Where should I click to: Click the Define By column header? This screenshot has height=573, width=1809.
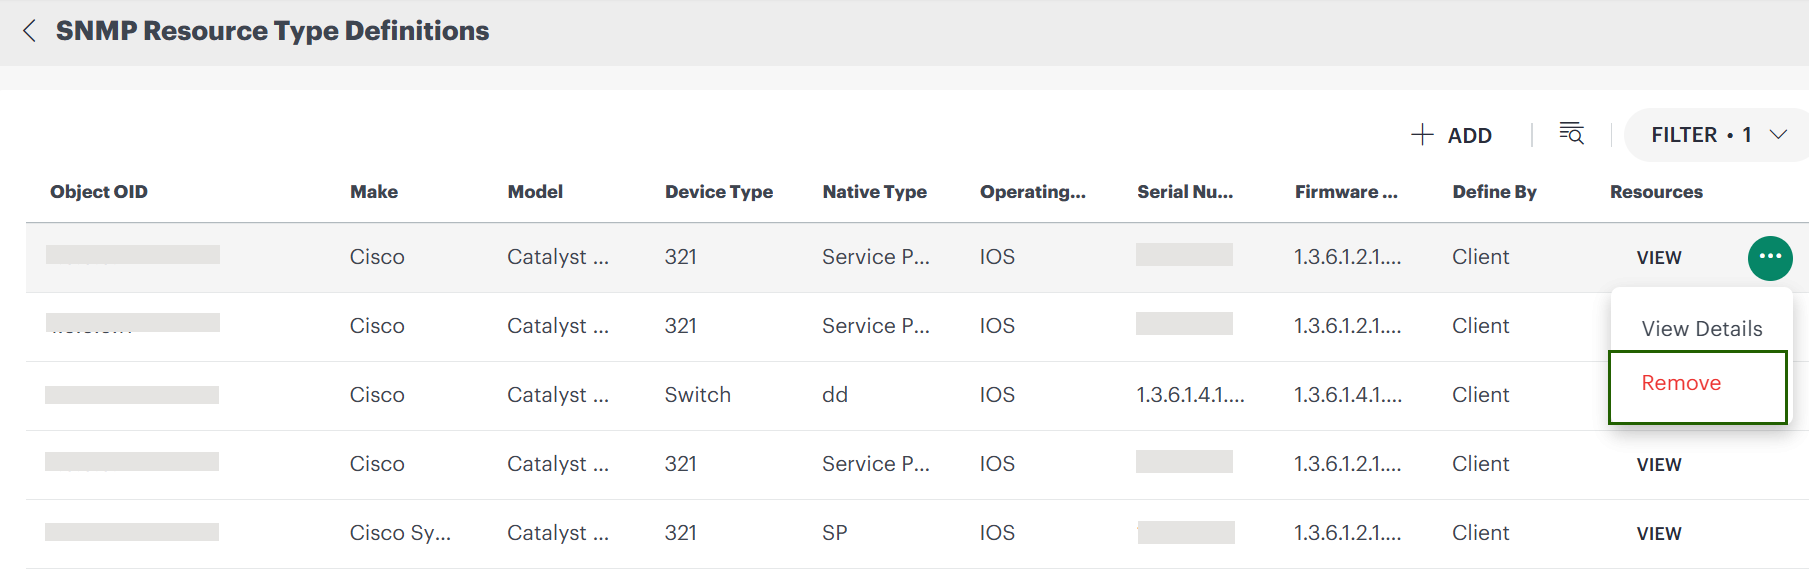[x=1494, y=192]
